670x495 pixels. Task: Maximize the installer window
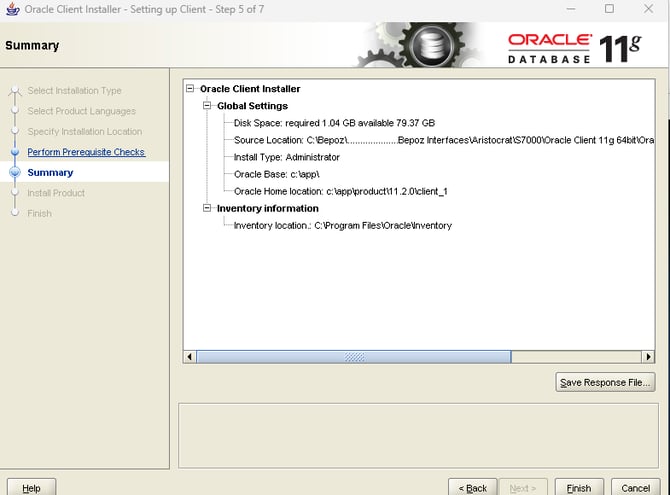tap(609, 9)
